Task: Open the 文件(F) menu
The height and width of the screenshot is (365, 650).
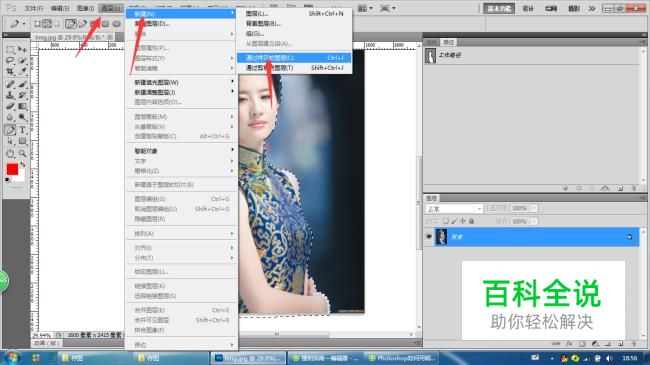Action: coord(34,8)
